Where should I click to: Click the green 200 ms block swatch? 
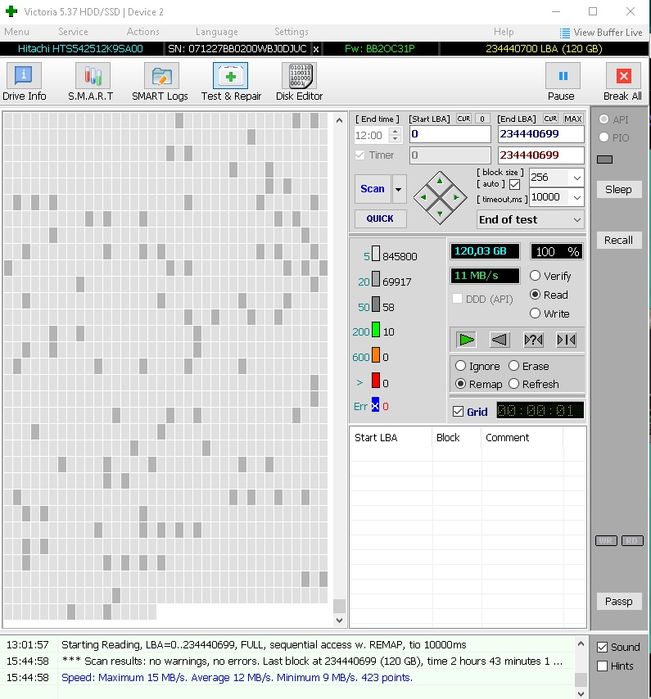(x=376, y=330)
